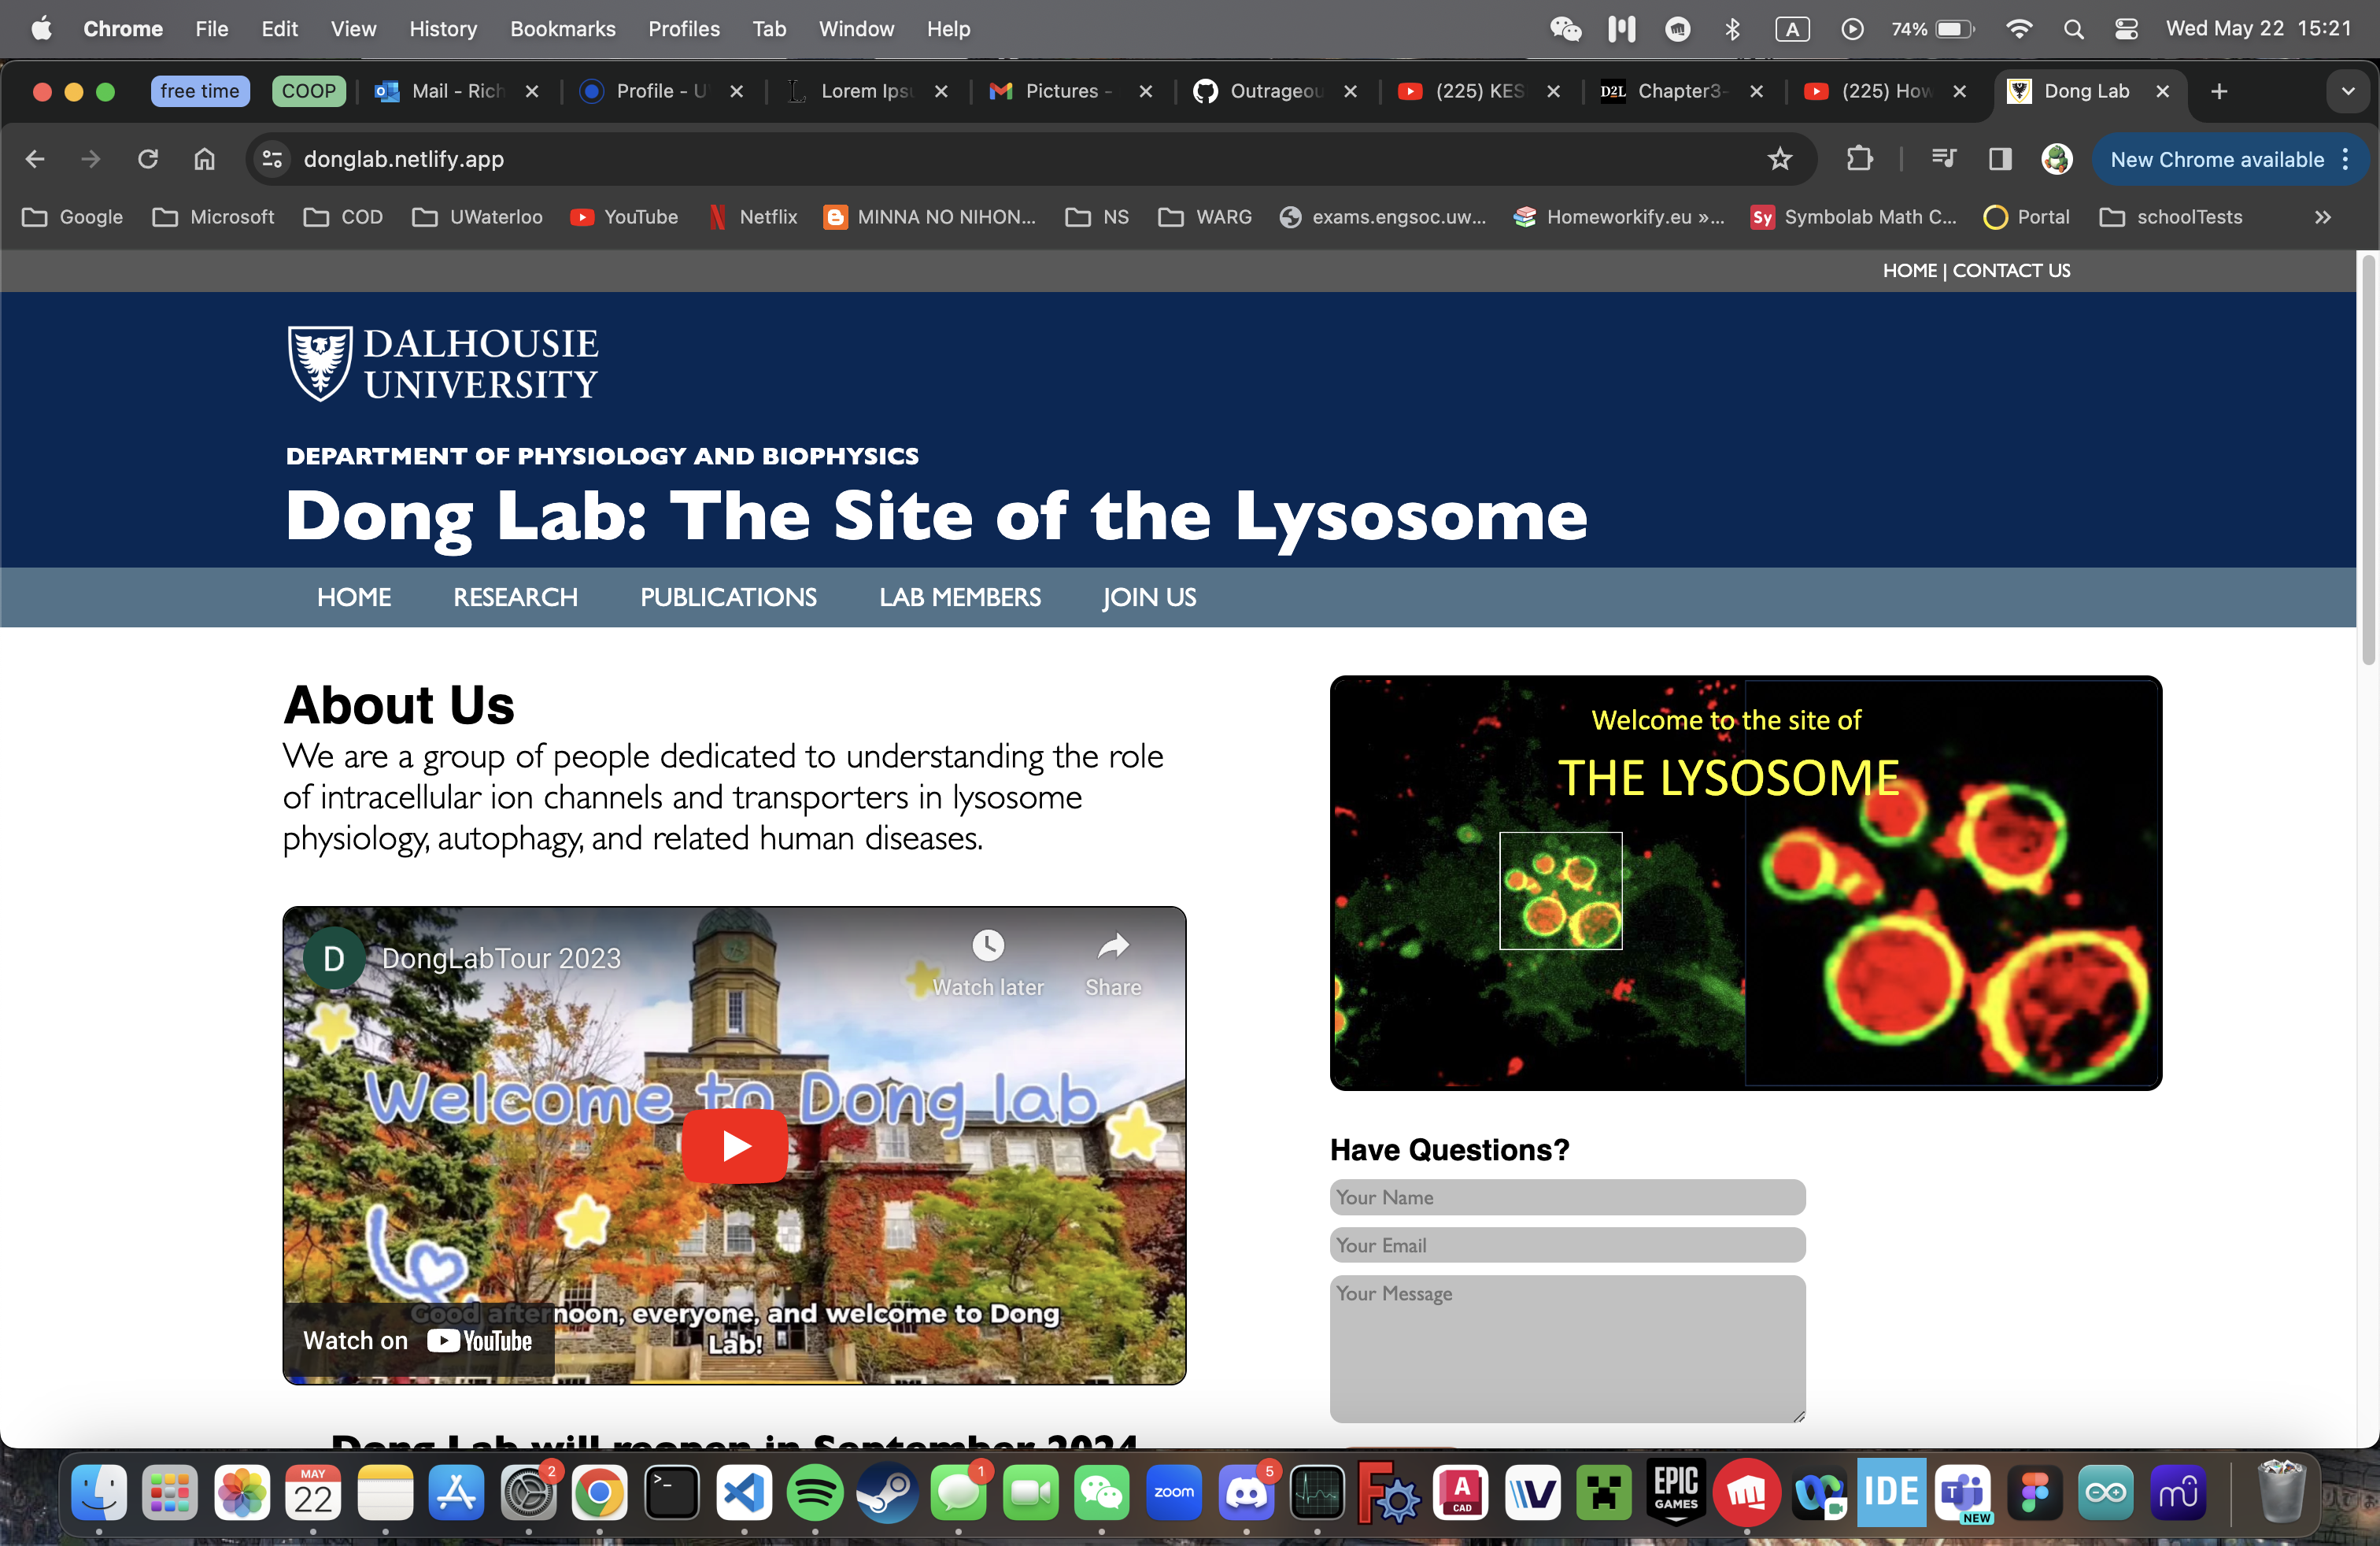This screenshot has width=2380, height=1546.
Task: Open the Chrome extensions puzzle icon
Action: (1859, 159)
